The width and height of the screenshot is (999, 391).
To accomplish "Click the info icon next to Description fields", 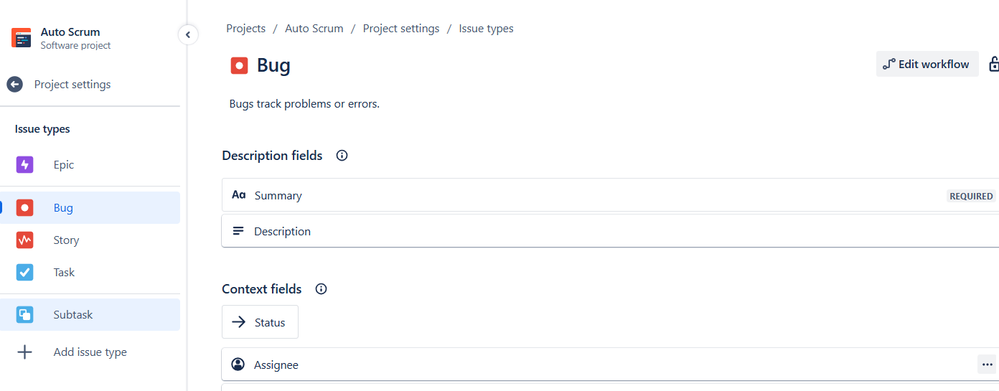I will tap(342, 155).
